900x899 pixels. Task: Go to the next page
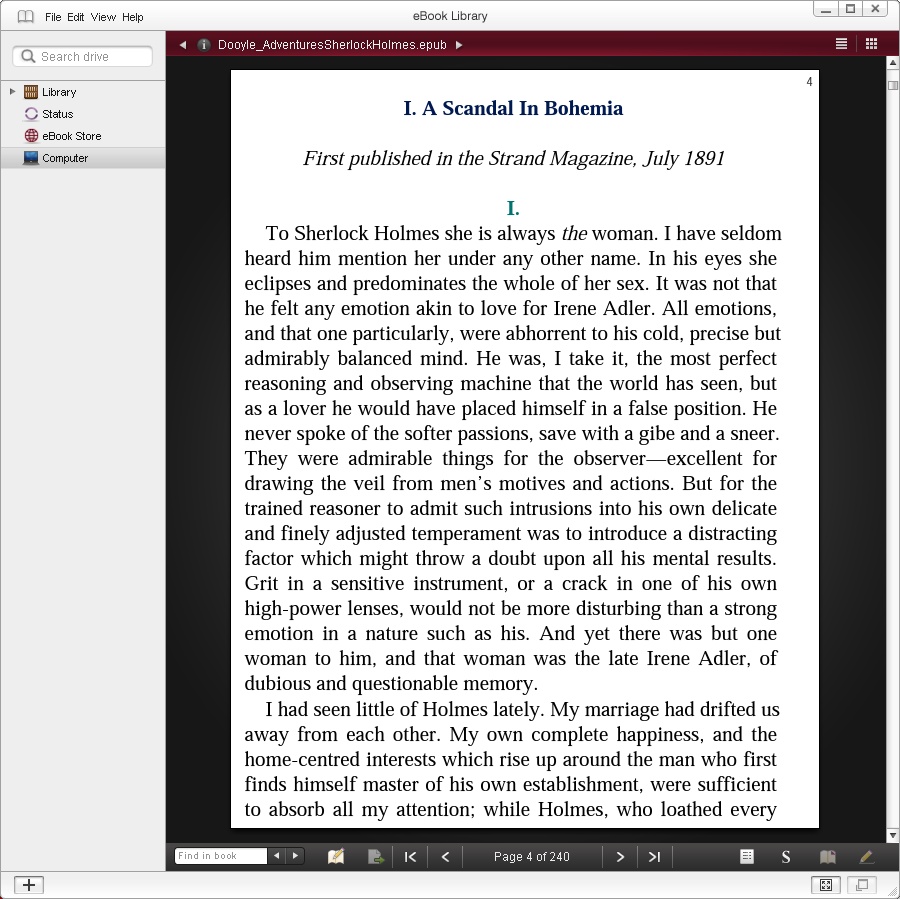click(x=620, y=857)
